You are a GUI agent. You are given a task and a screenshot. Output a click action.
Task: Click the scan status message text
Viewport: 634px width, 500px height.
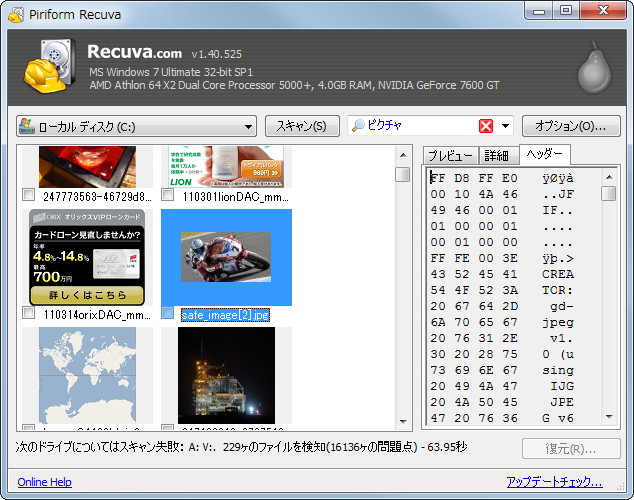pyautogui.click(x=241, y=447)
